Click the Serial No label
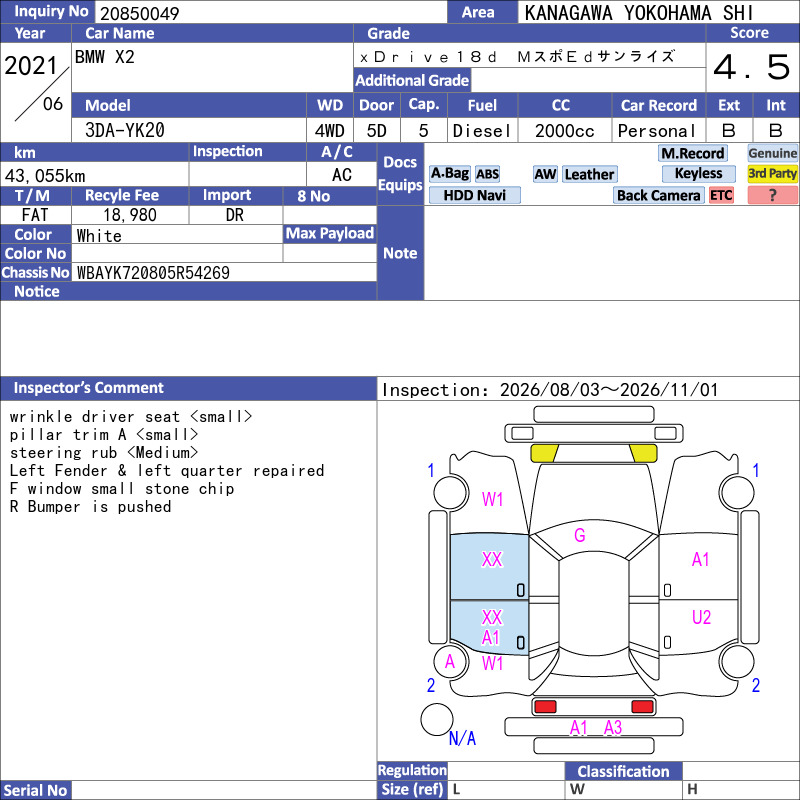The width and height of the screenshot is (800, 800). [x=35, y=790]
